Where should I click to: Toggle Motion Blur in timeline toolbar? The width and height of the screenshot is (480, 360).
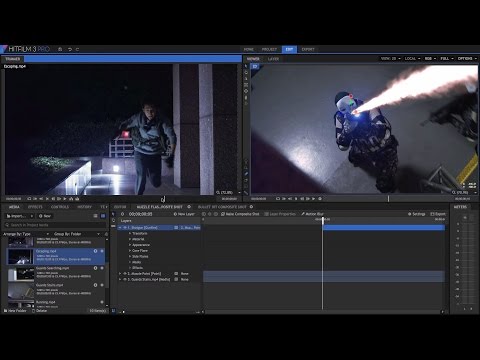312,214
